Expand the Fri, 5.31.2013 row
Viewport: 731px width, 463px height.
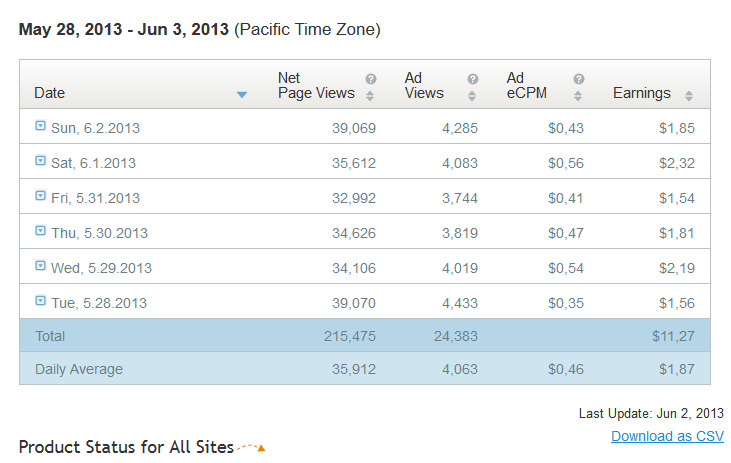click(40, 196)
